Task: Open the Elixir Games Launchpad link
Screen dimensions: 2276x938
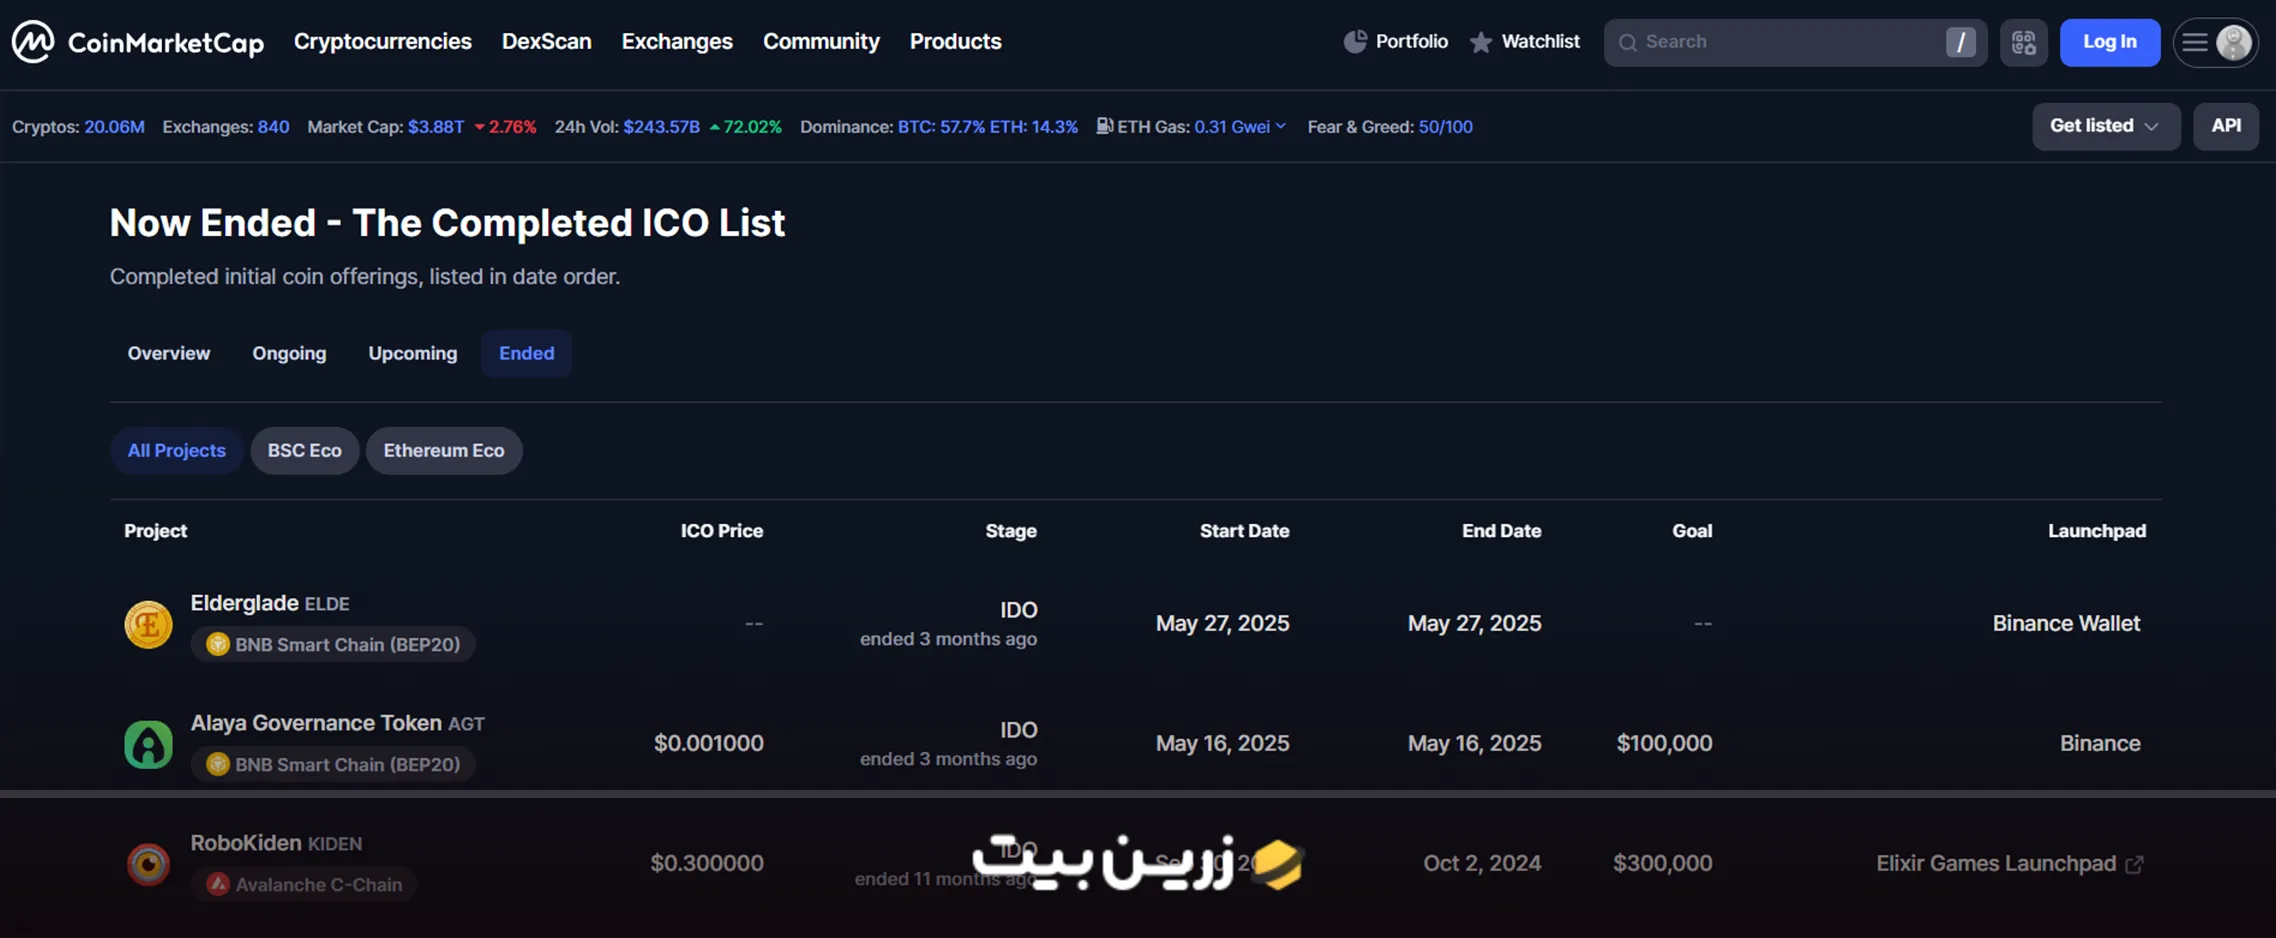Action: (1996, 864)
